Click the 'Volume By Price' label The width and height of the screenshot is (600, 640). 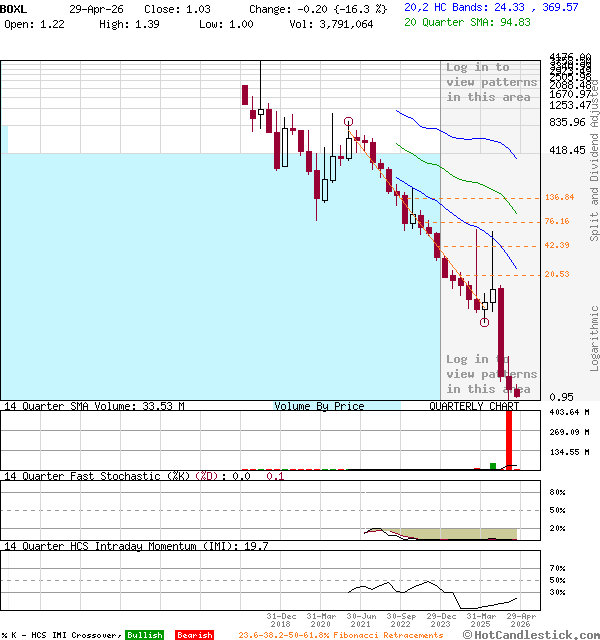[319, 406]
